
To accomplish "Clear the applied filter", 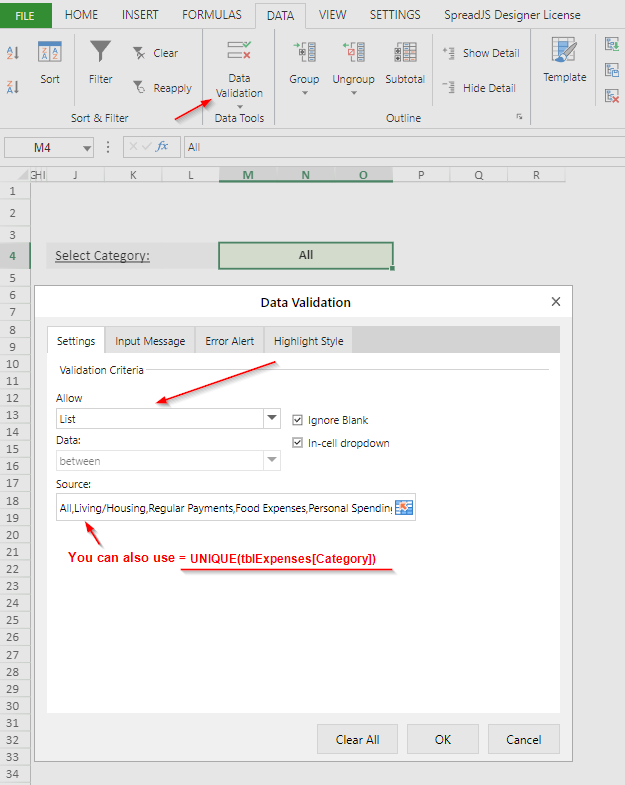I will pos(155,53).
